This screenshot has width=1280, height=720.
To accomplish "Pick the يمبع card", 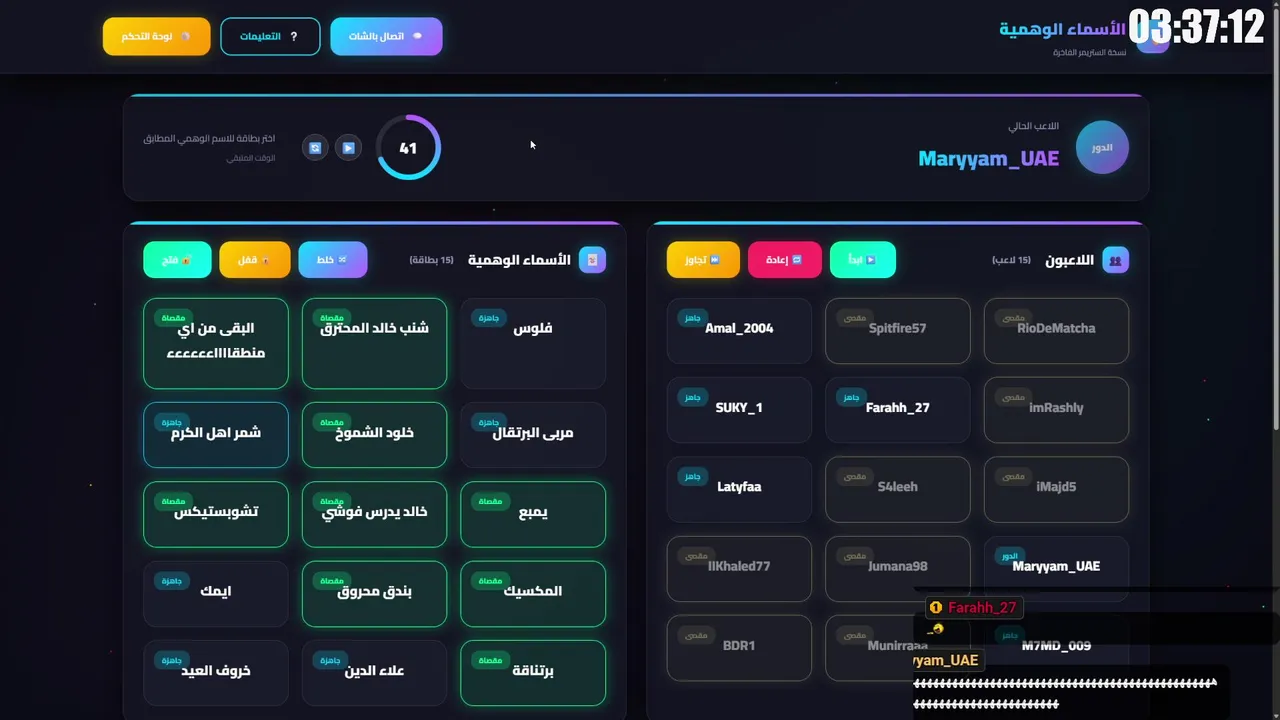I will [533, 514].
